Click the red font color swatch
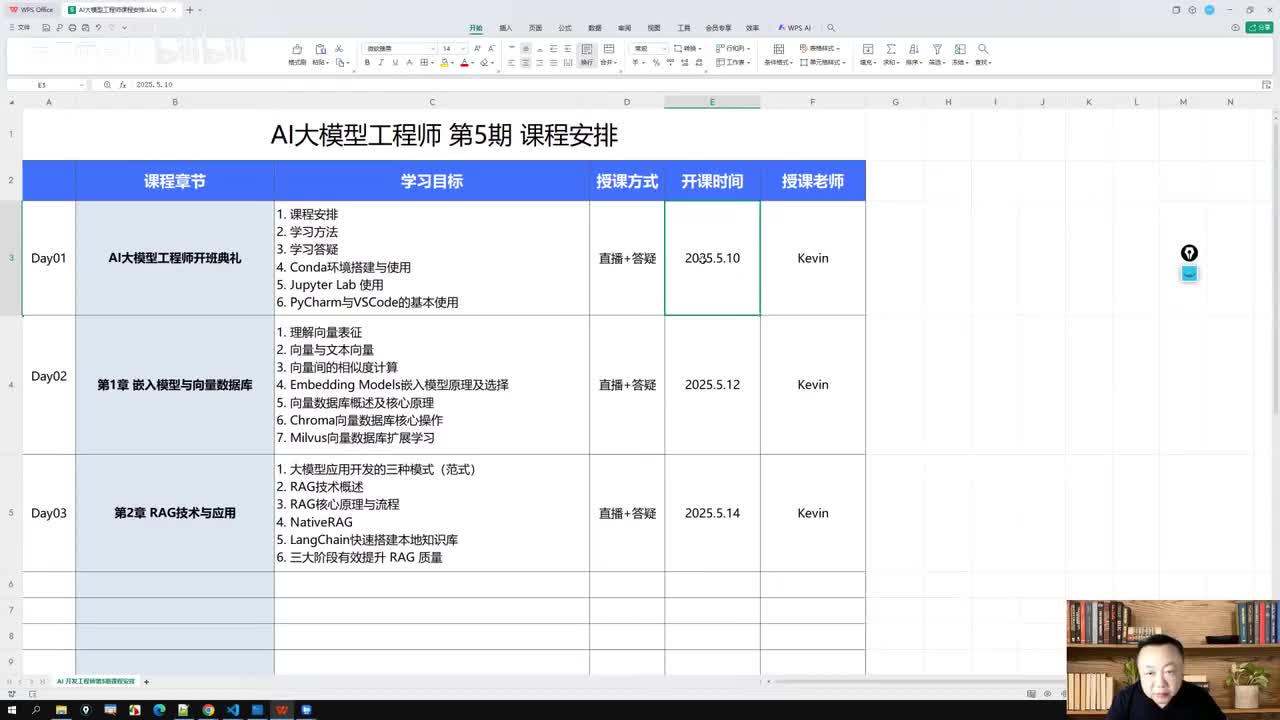The height and width of the screenshot is (720, 1280). (464, 62)
